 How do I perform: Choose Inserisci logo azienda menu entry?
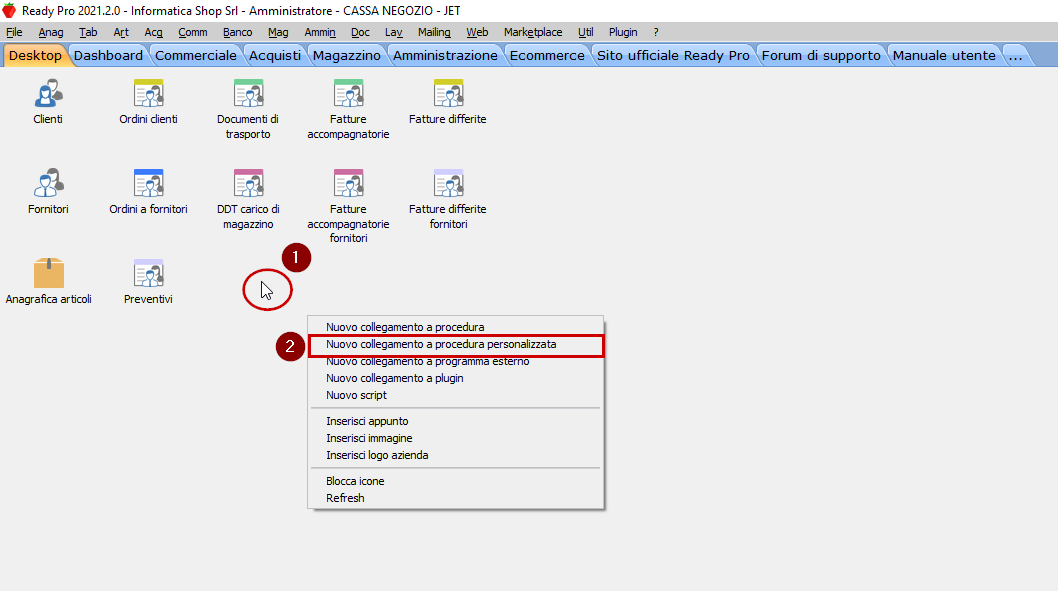tap(455, 455)
